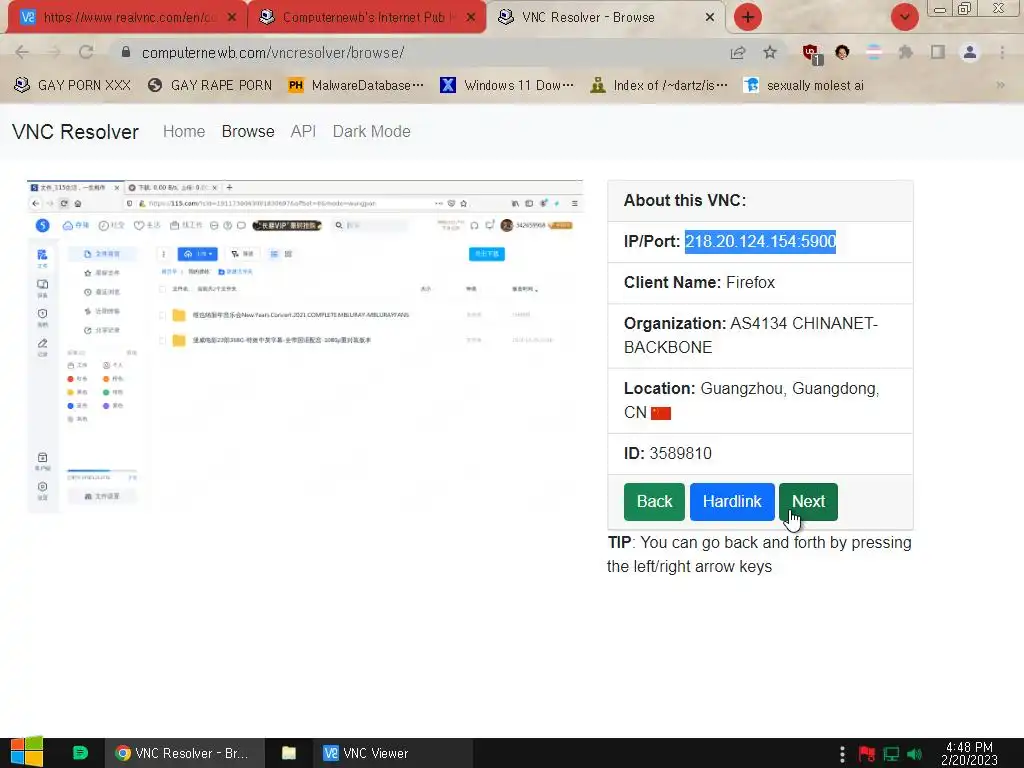Click the Client Name: Firefox row
Viewport: 1024px width, 768px height.
coord(760,283)
